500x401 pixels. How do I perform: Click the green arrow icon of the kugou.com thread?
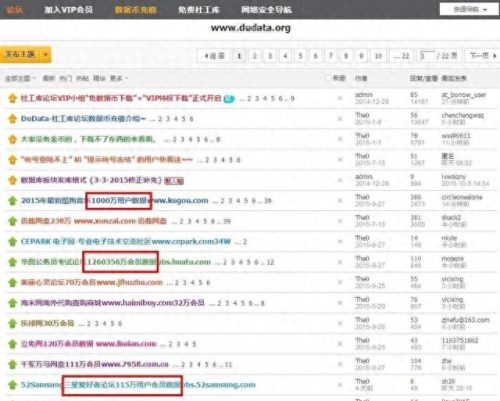click(12, 201)
